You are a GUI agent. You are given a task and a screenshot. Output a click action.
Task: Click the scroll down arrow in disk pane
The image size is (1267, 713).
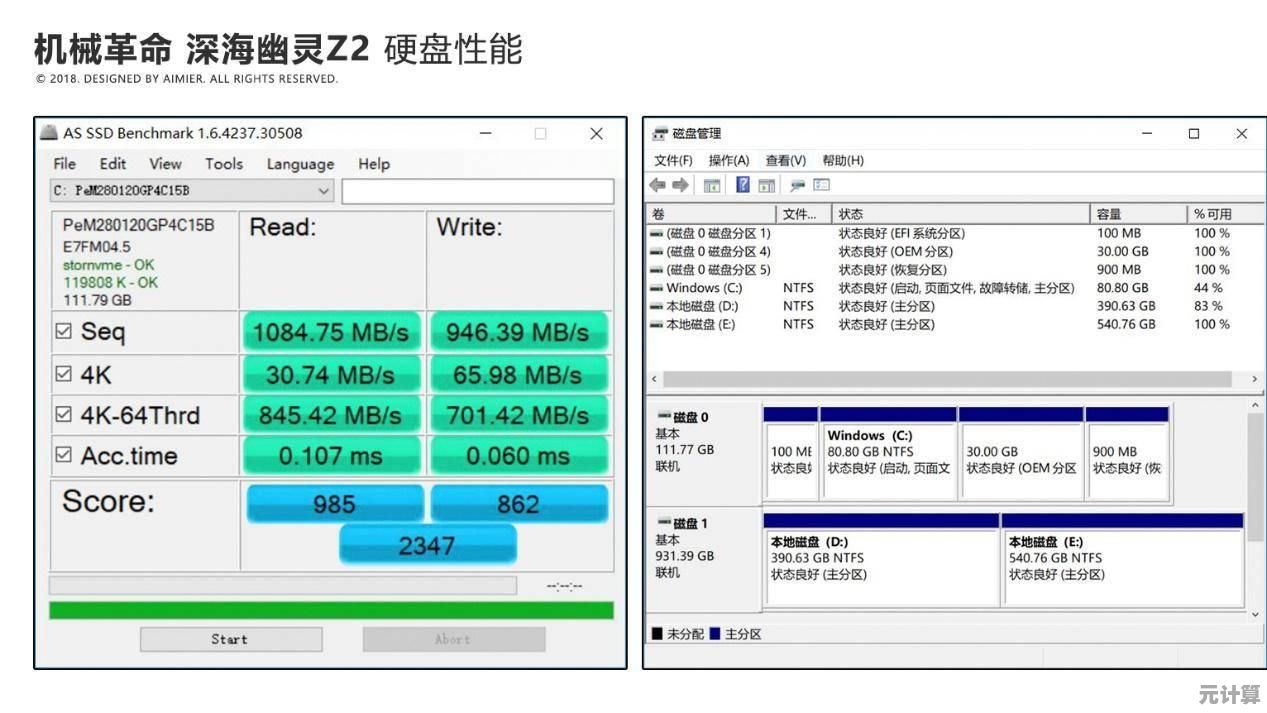pyautogui.click(x=1256, y=615)
